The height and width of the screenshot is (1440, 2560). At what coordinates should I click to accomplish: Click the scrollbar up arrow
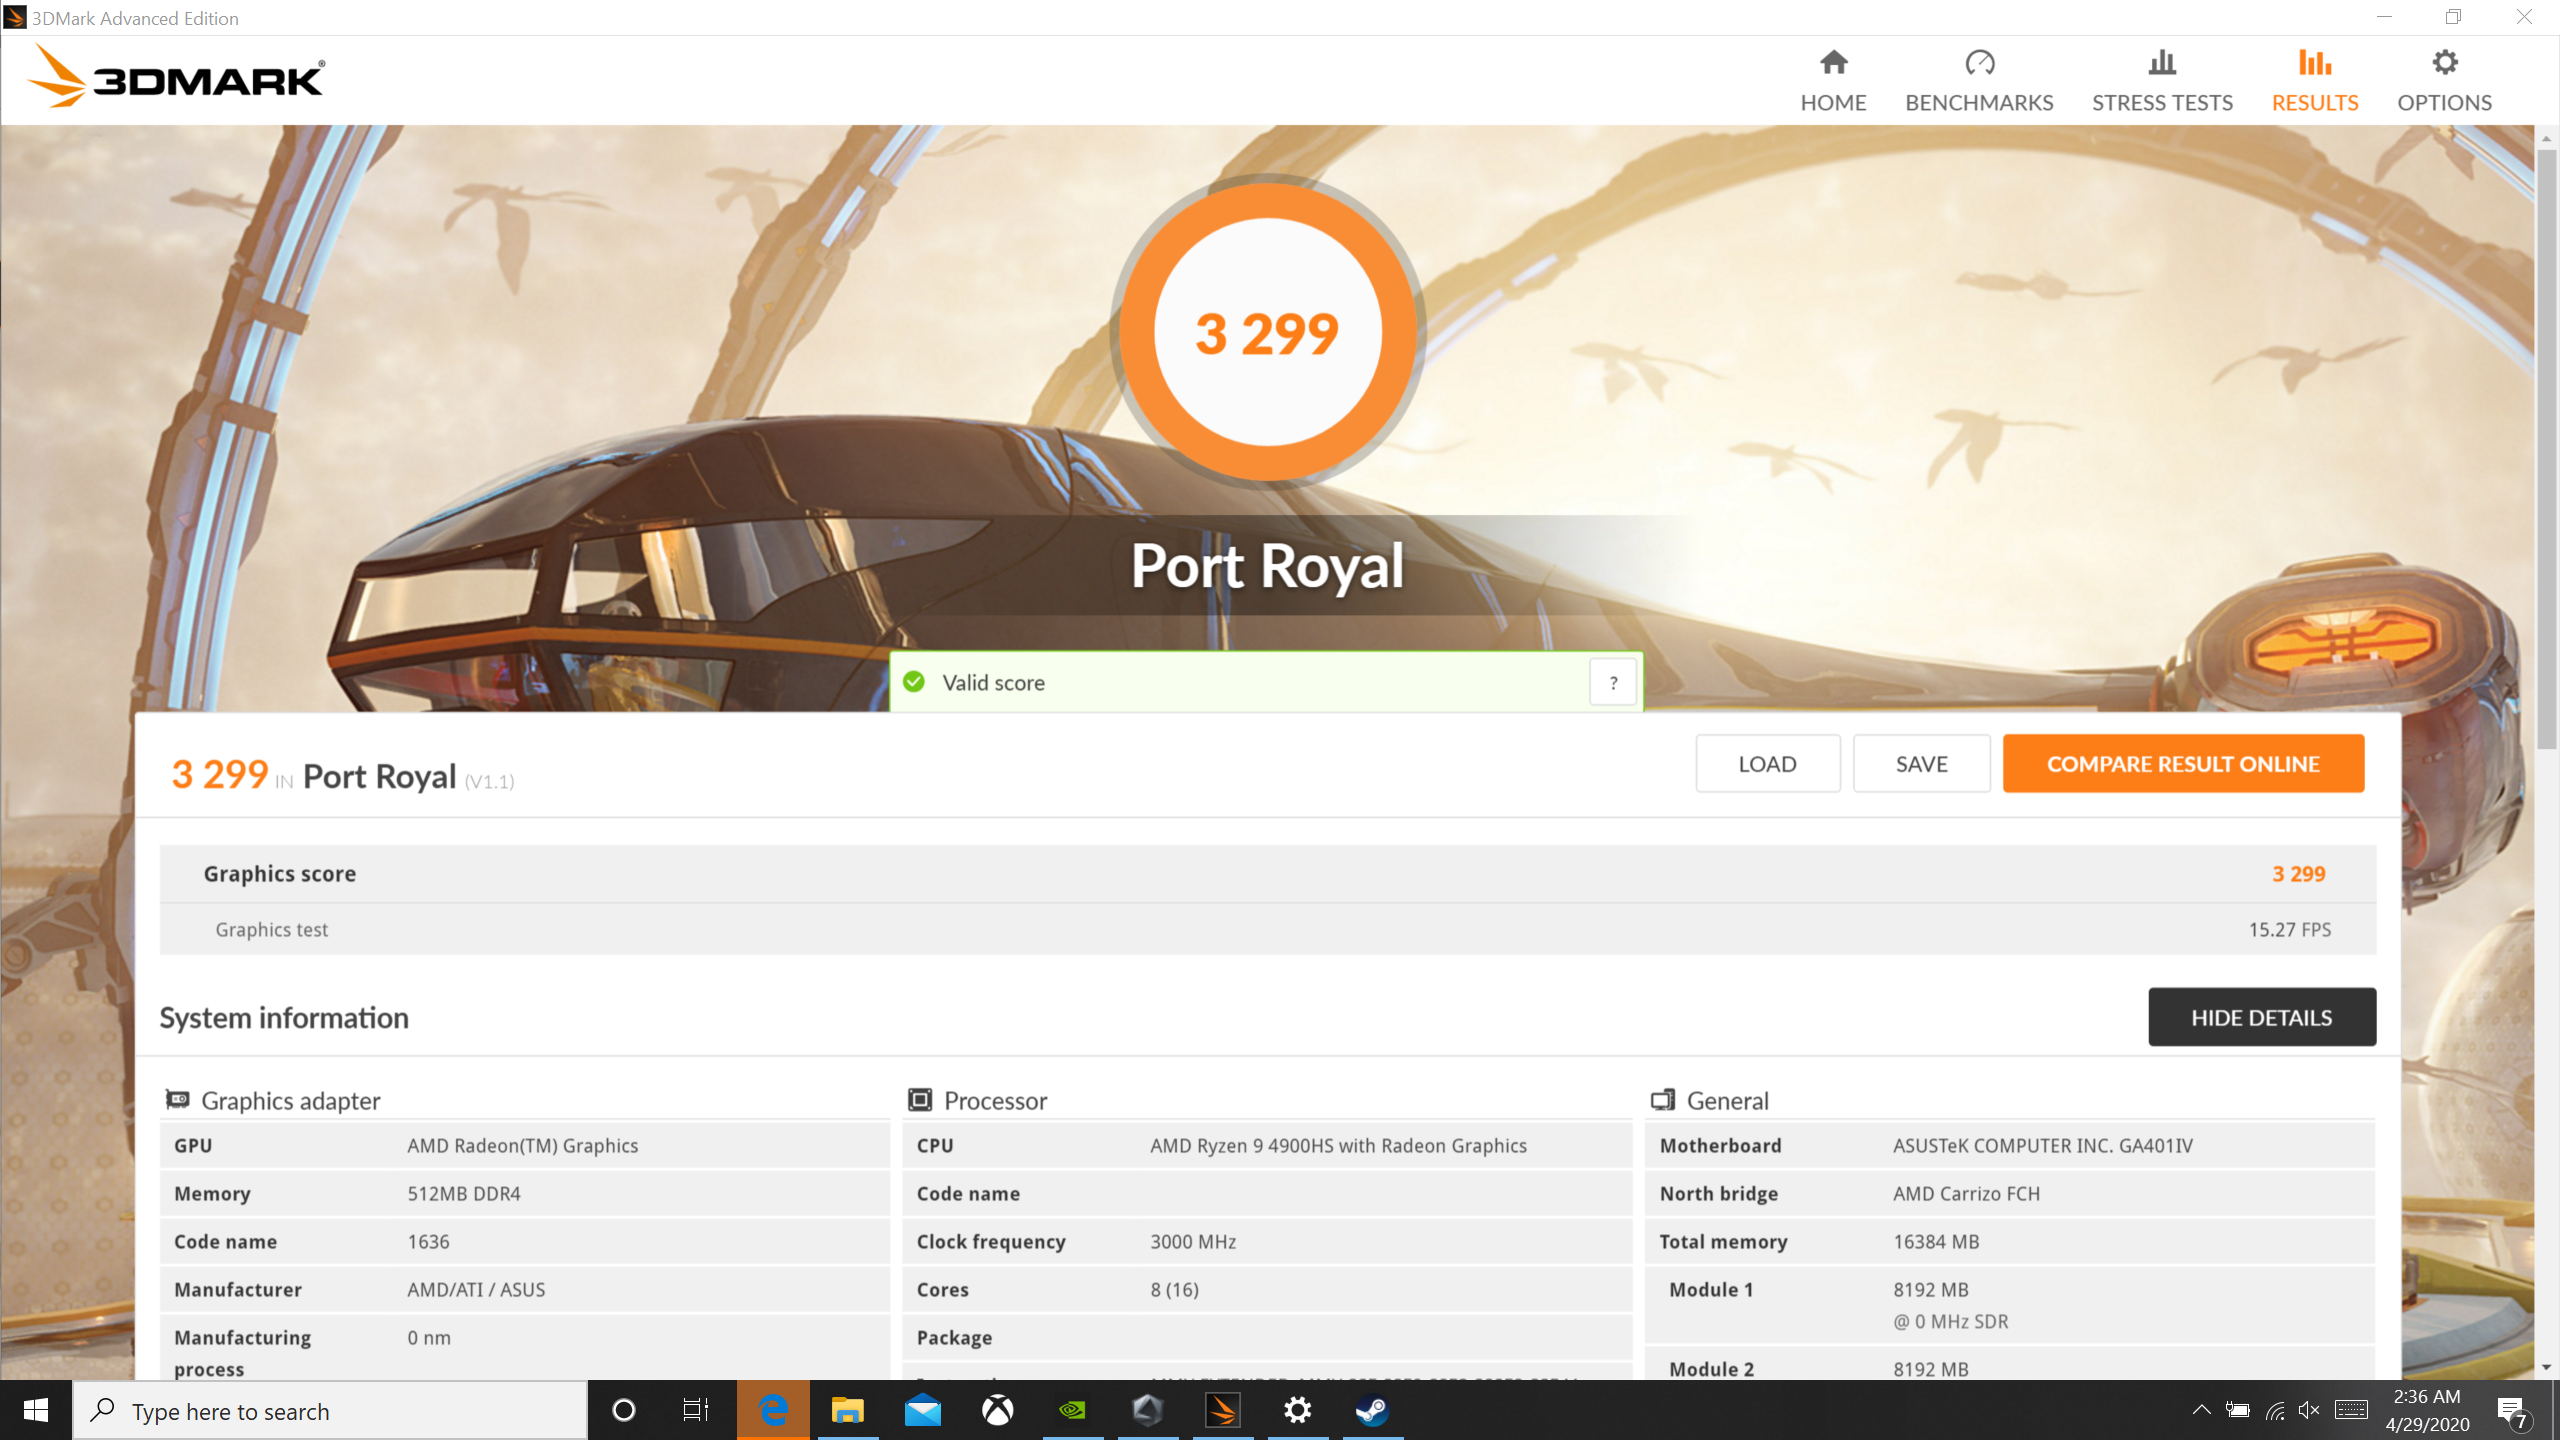click(2547, 138)
